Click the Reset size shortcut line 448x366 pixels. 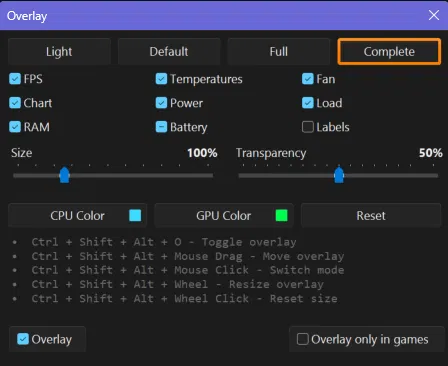[x=184, y=298]
